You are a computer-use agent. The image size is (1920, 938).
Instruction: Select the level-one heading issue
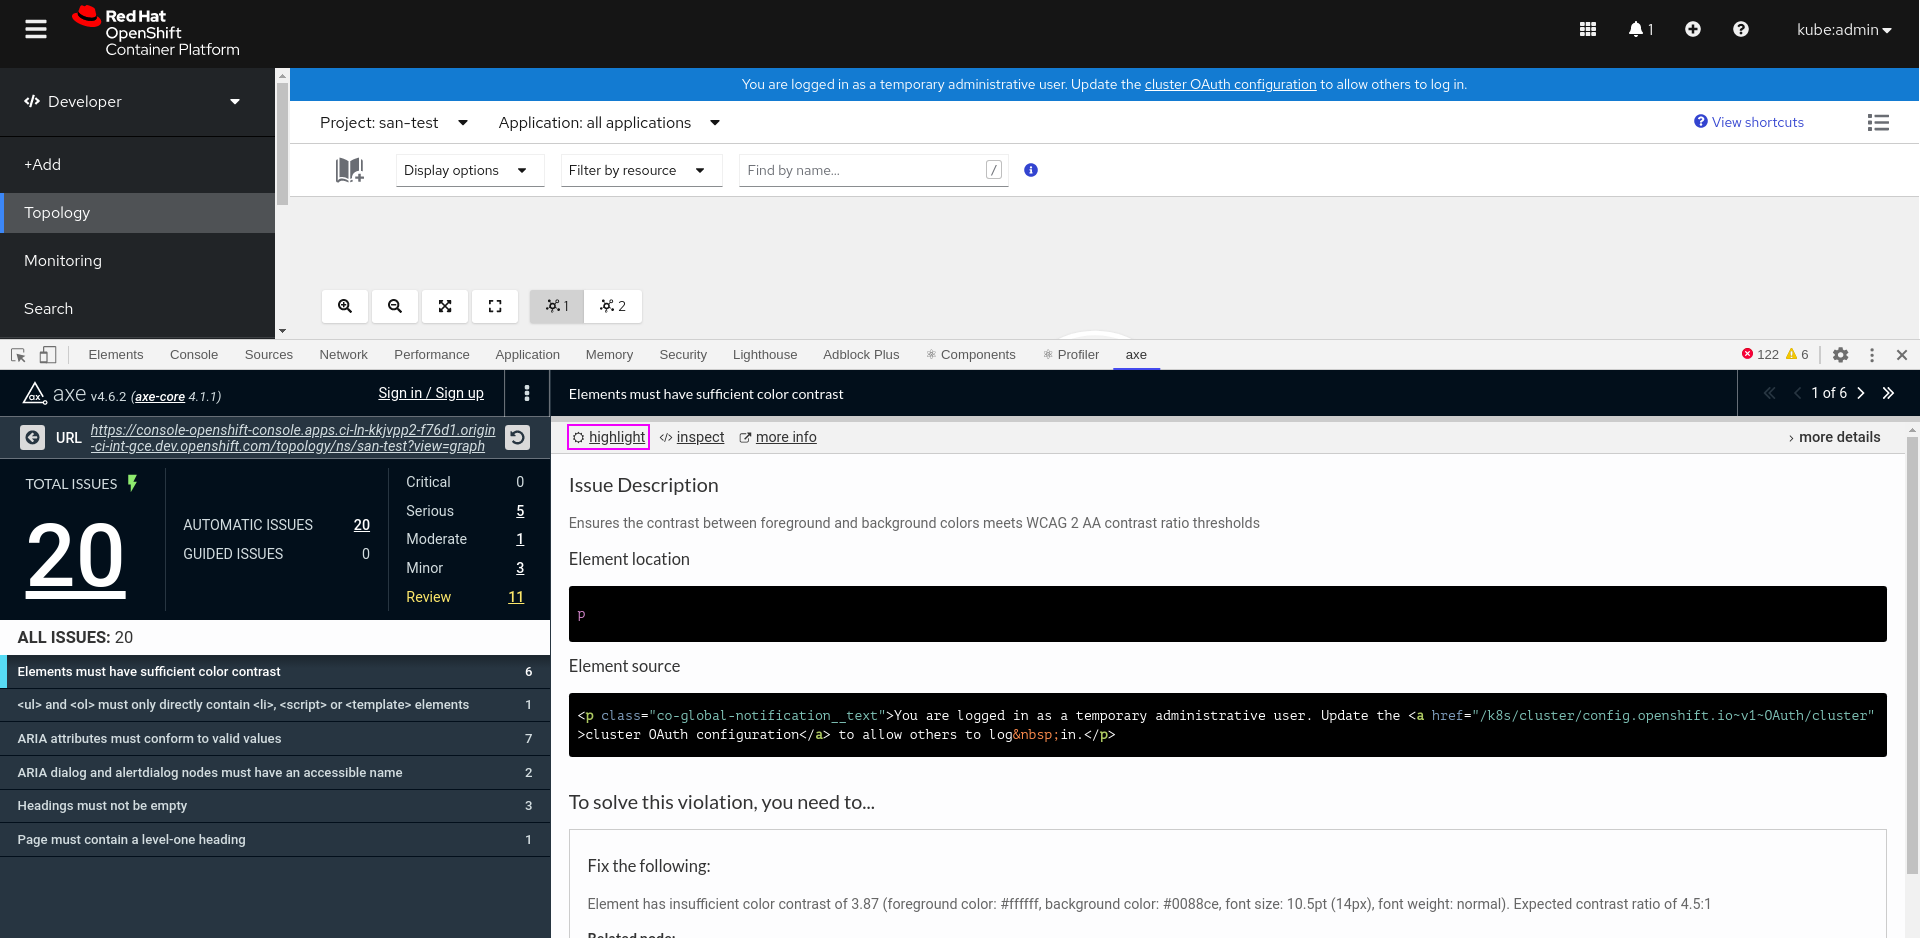tap(275, 840)
